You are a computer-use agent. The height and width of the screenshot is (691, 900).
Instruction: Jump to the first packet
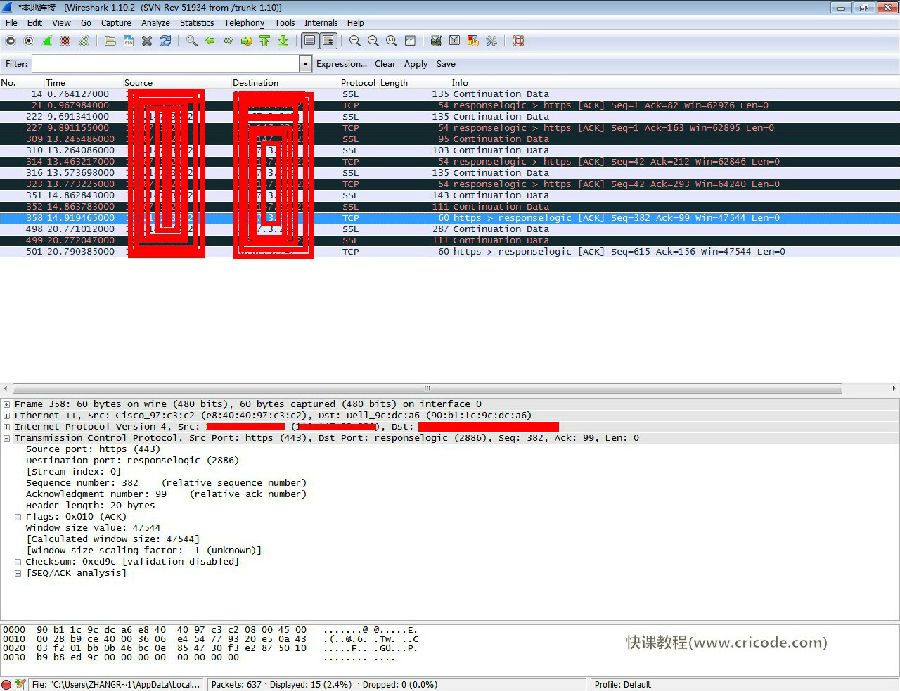pyautogui.click(x=265, y=41)
